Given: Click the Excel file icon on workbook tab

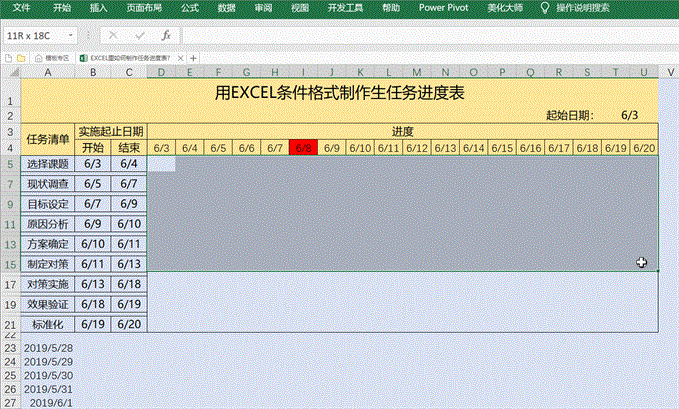Looking at the screenshot, I should (x=83, y=59).
